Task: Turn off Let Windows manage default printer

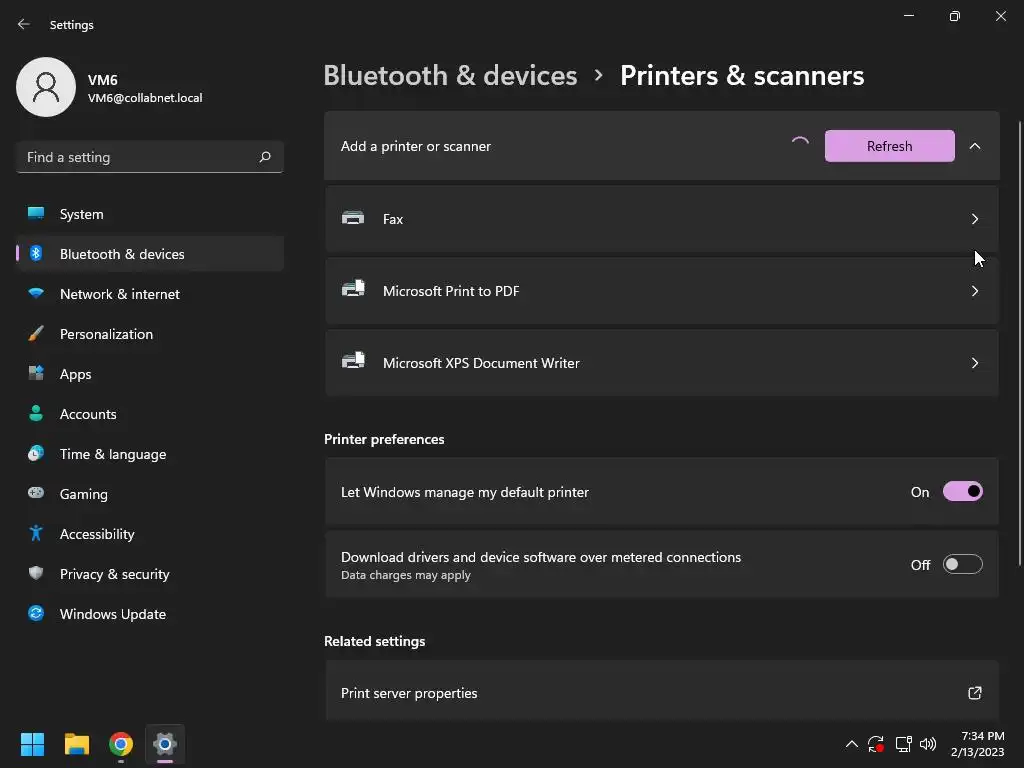Action: coord(962,492)
